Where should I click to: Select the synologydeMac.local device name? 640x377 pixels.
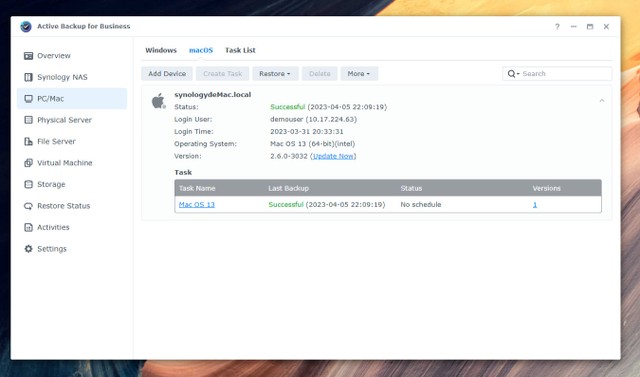click(x=213, y=95)
